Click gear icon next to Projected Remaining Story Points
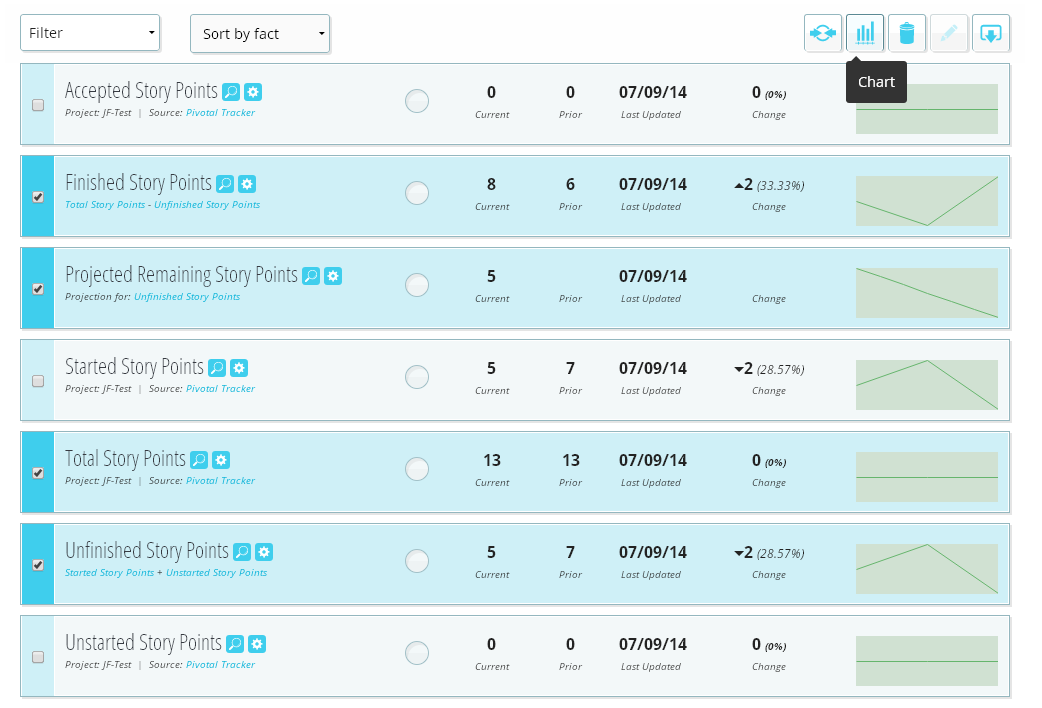1042x708 pixels. [x=333, y=276]
